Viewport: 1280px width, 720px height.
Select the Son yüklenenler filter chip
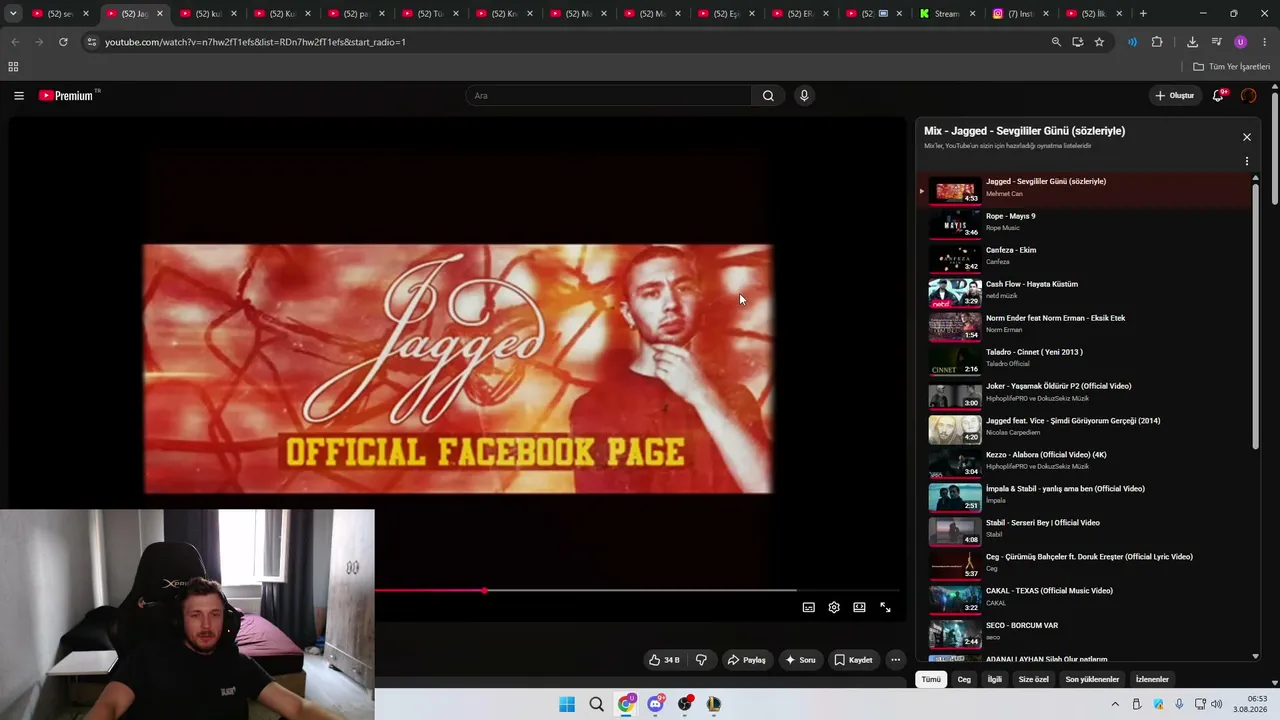[x=1092, y=679]
